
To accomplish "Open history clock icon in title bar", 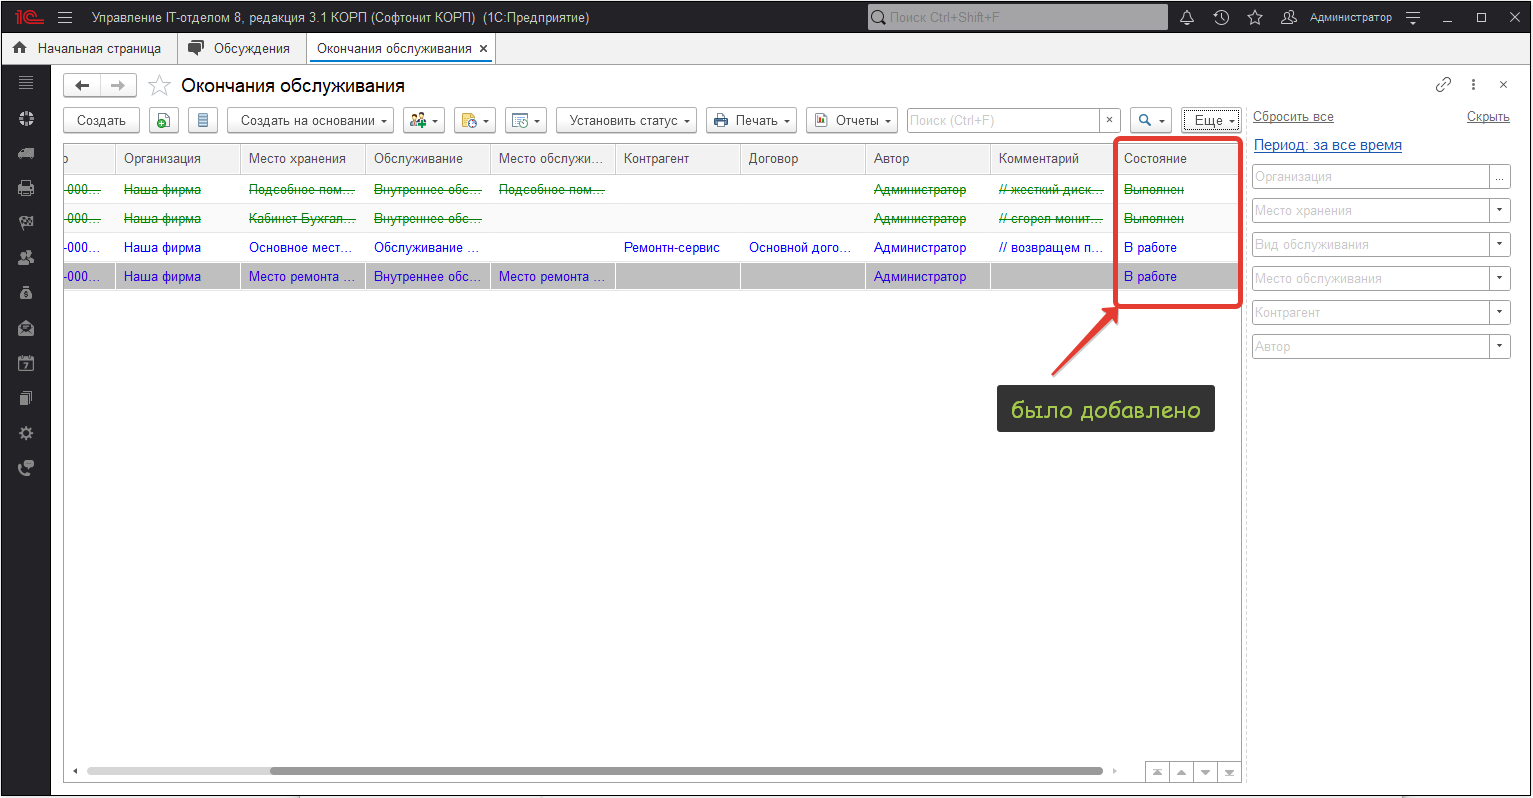I will coord(1221,18).
